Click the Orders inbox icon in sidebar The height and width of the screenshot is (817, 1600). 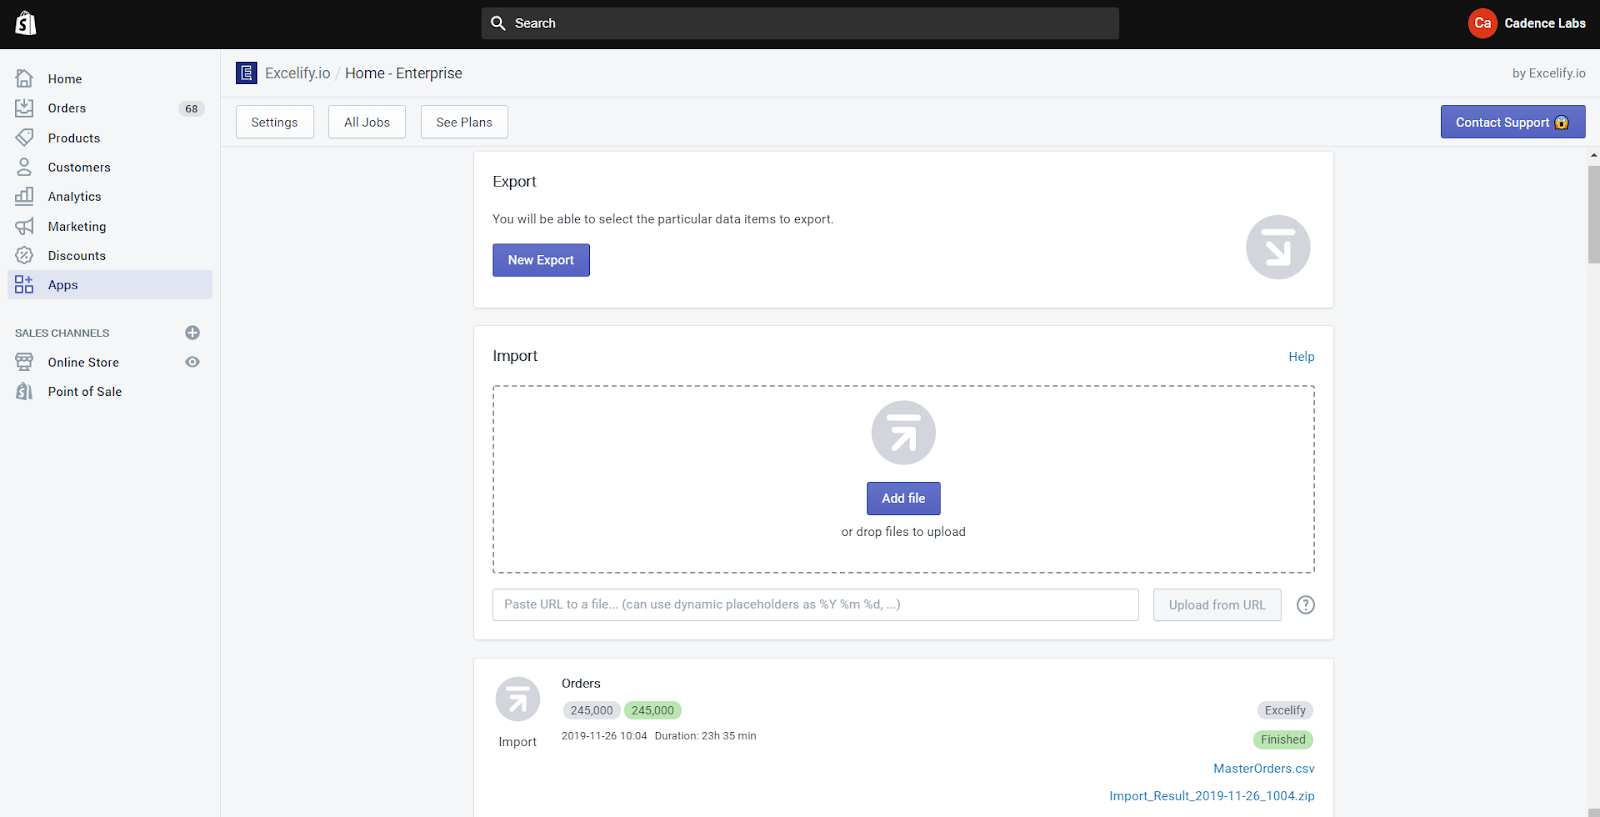click(x=24, y=108)
